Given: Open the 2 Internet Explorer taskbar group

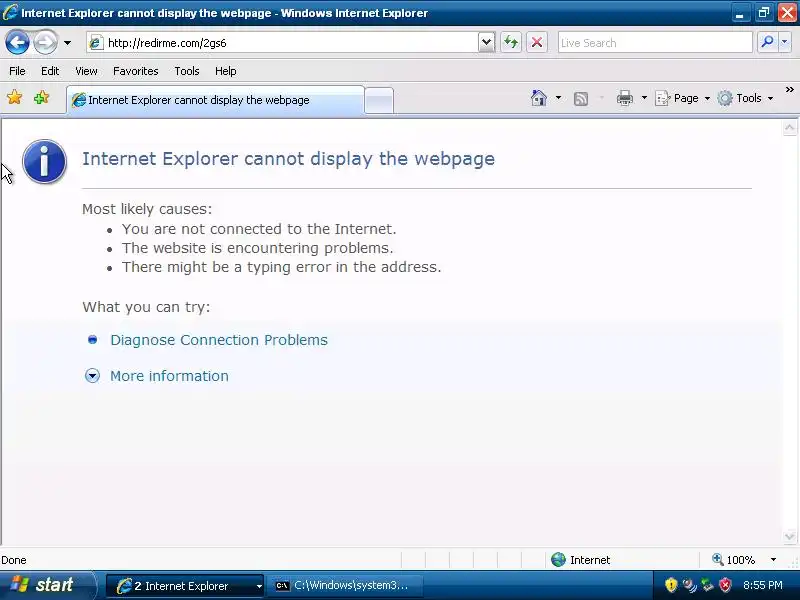Looking at the screenshot, I should (185, 586).
